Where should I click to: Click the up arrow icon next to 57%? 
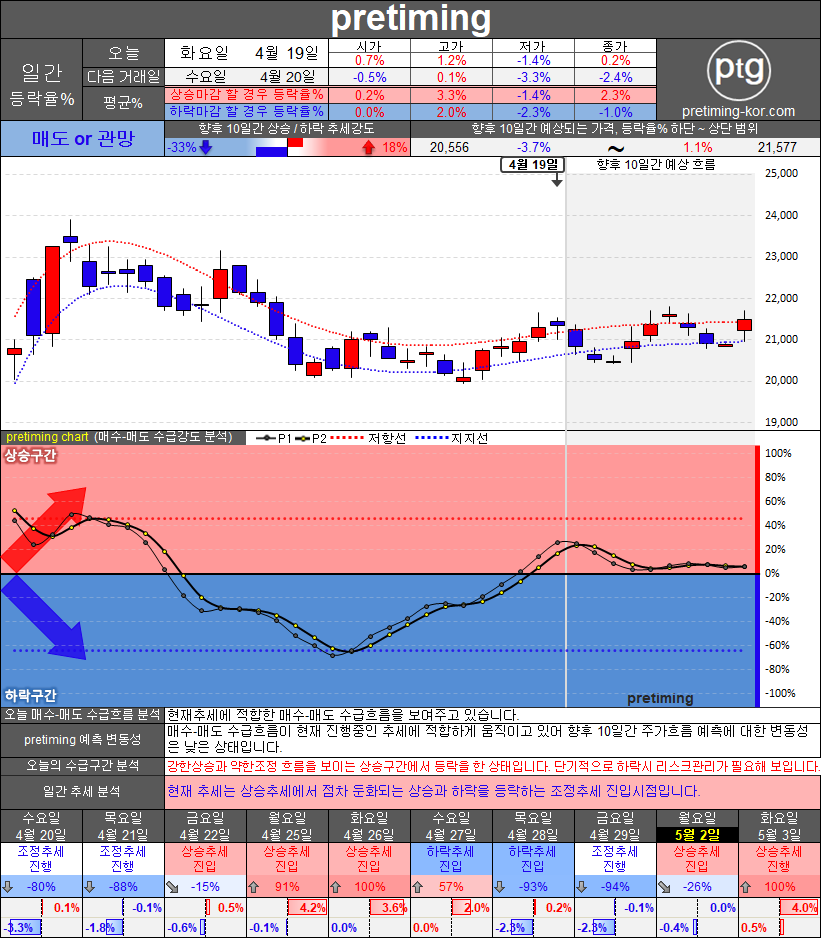click(x=418, y=887)
